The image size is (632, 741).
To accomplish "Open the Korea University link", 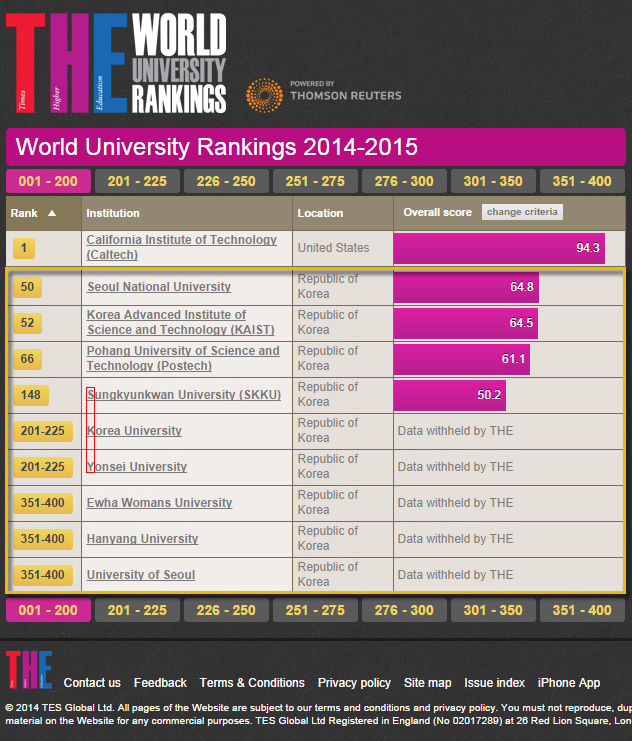I will [x=134, y=431].
